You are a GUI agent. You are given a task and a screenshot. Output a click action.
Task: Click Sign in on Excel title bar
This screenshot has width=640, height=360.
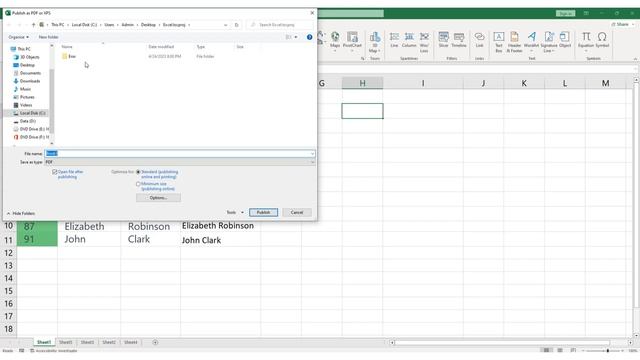(x=565, y=13)
